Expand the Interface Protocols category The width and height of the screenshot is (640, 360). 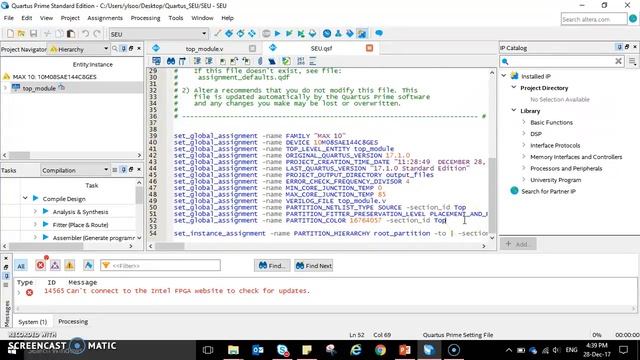pyautogui.click(x=524, y=145)
